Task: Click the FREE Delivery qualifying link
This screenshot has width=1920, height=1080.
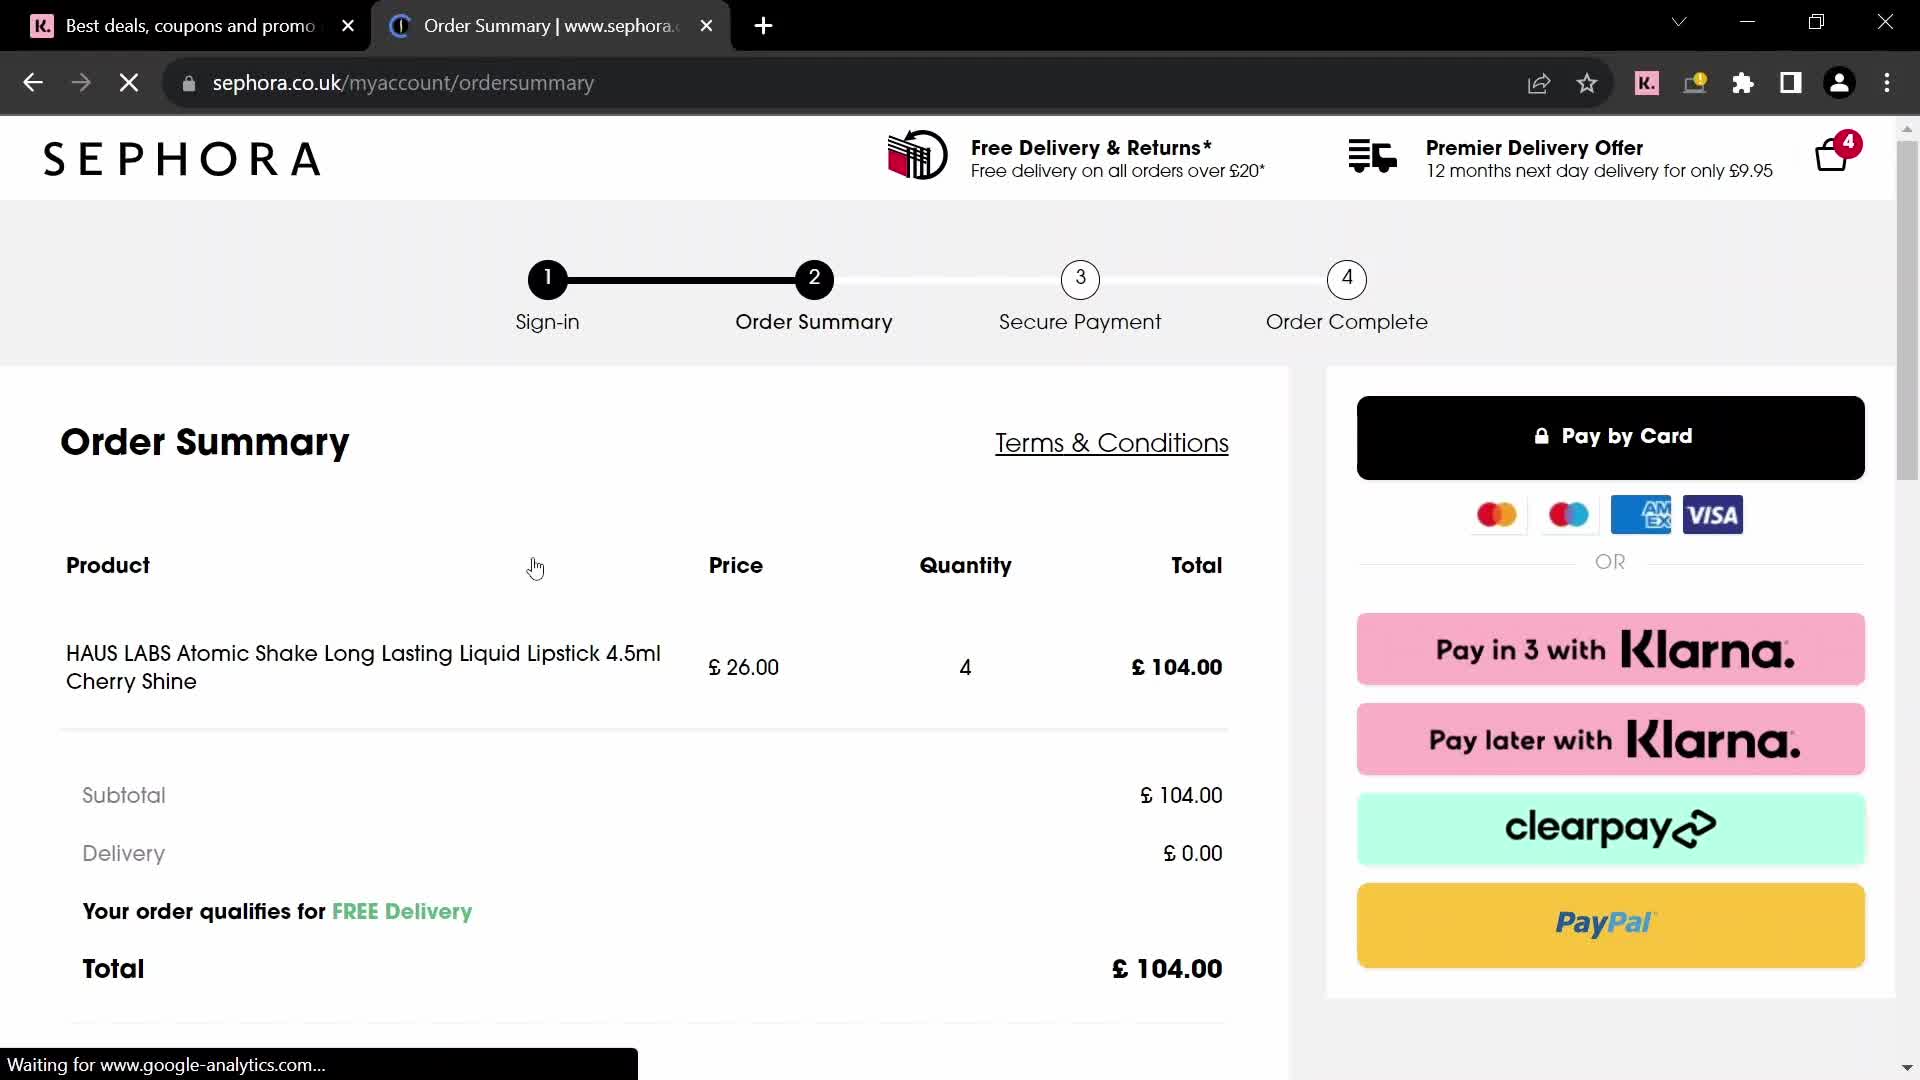Action: 402,911
